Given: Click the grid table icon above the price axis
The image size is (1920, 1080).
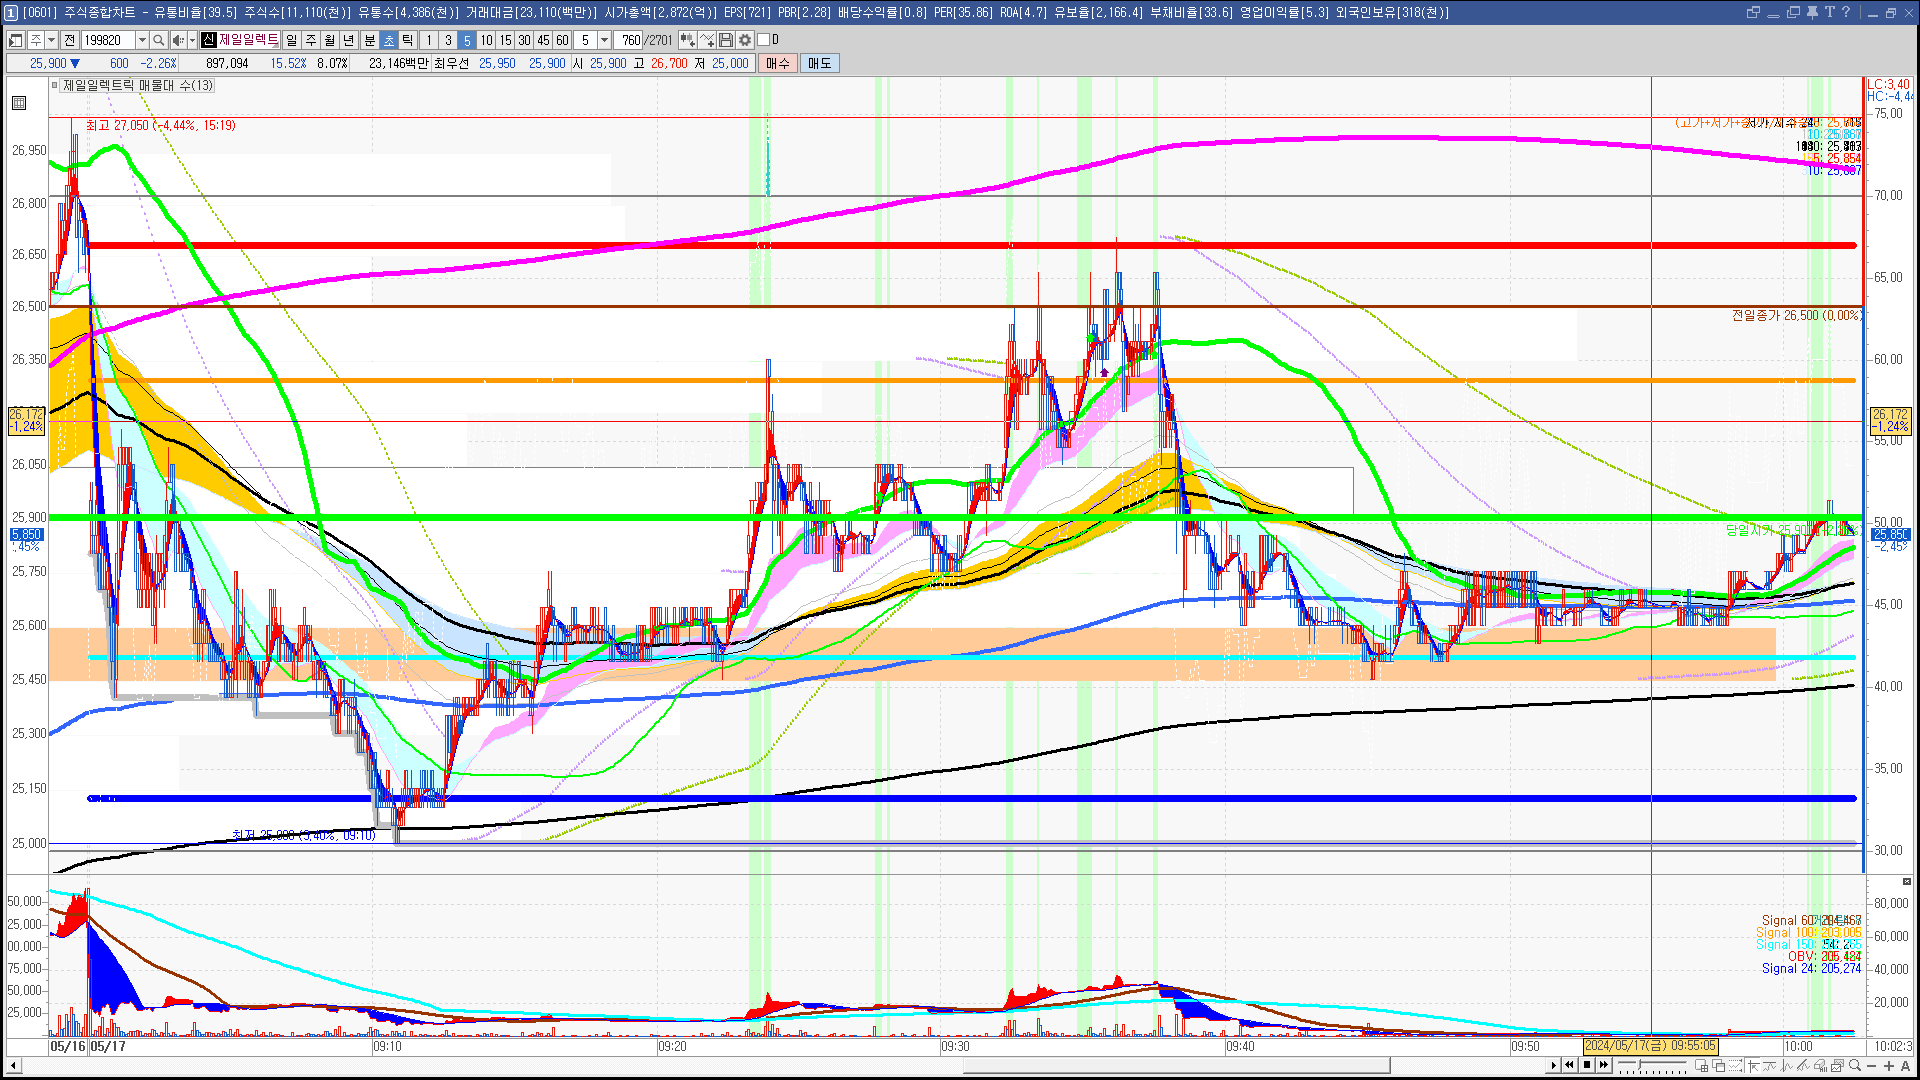Looking at the screenshot, I should click(18, 103).
